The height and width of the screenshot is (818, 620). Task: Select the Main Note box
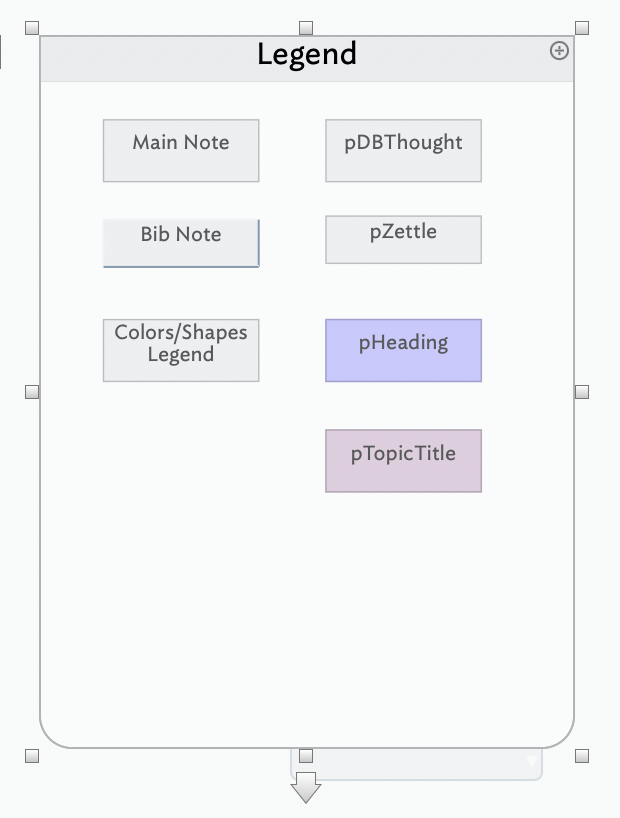181,151
